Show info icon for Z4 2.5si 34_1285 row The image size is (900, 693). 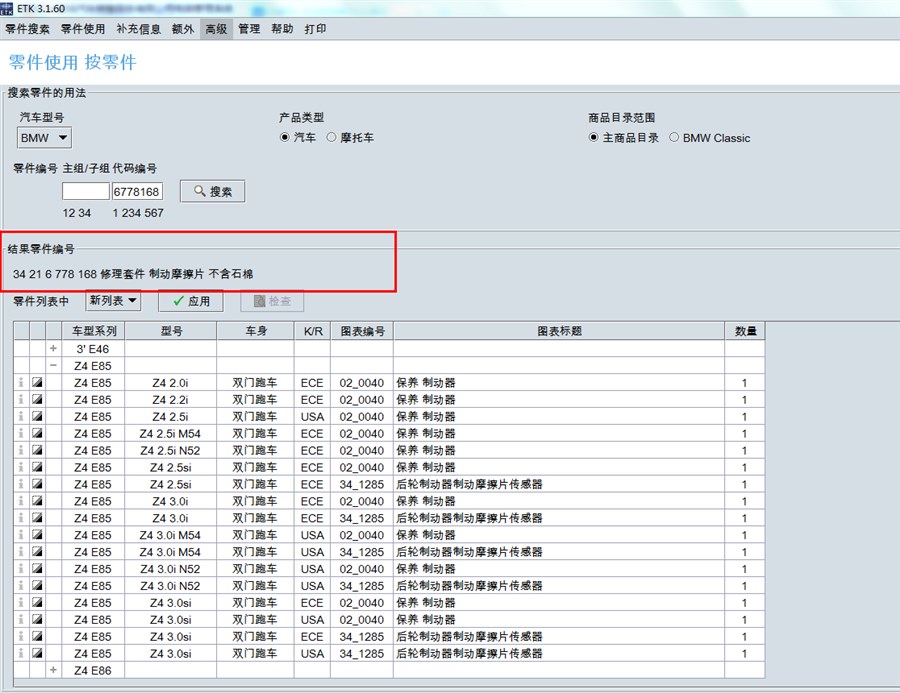click(x=21, y=484)
